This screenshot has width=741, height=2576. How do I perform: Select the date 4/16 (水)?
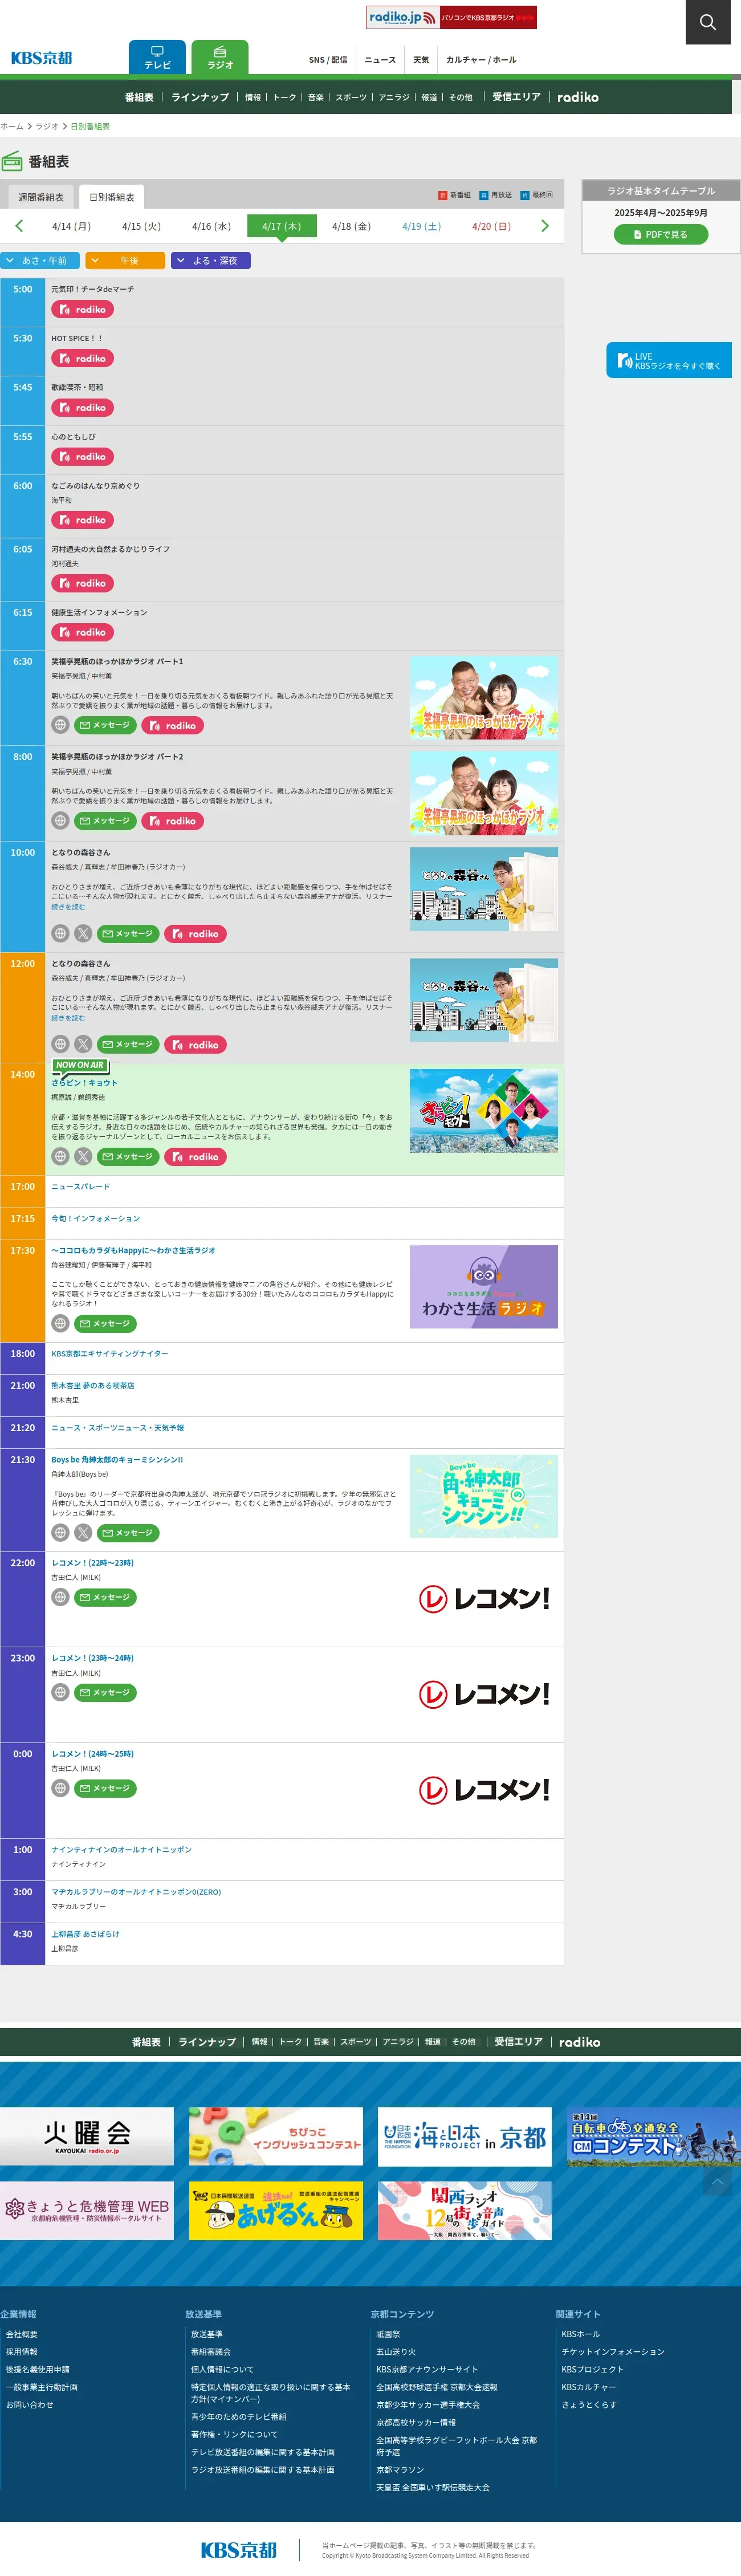tap(211, 227)
